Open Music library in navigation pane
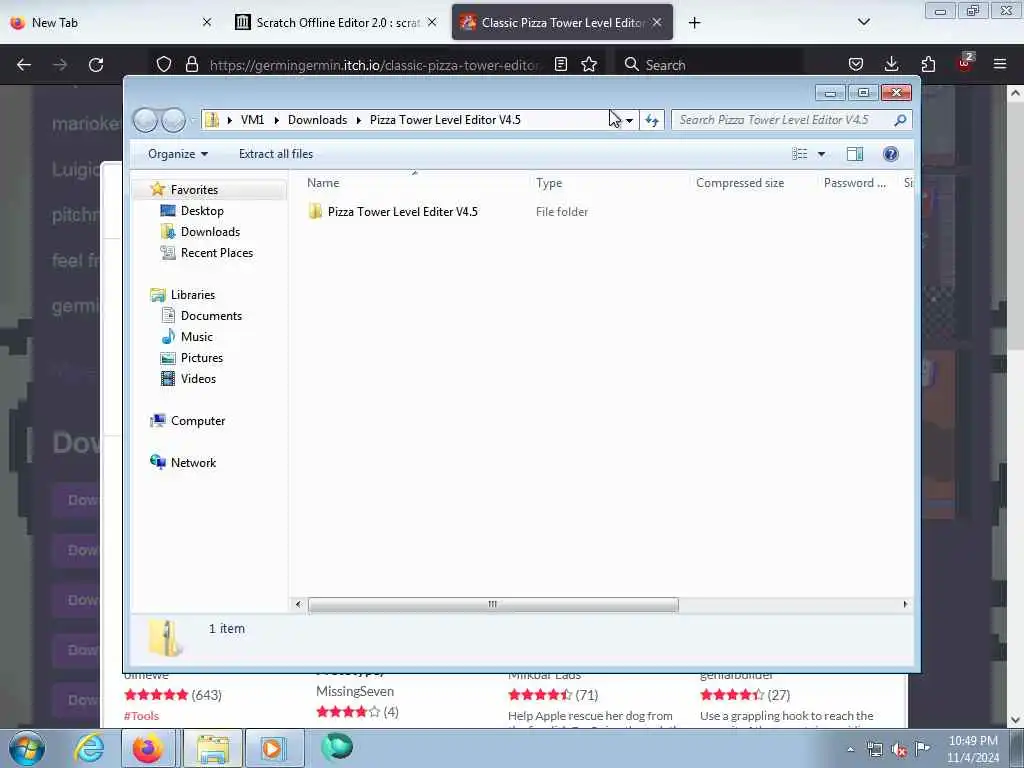 197,337
